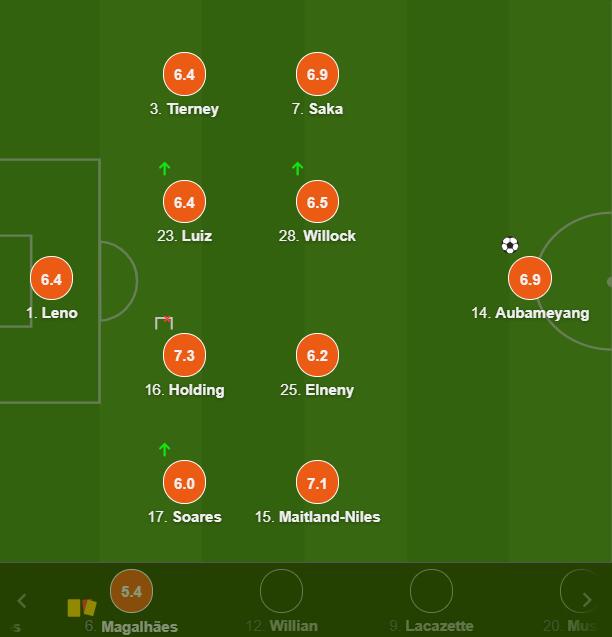Show previous substitutes with left chevron
This screenshot has height=637, width=612.
click(x=22, y=600)
